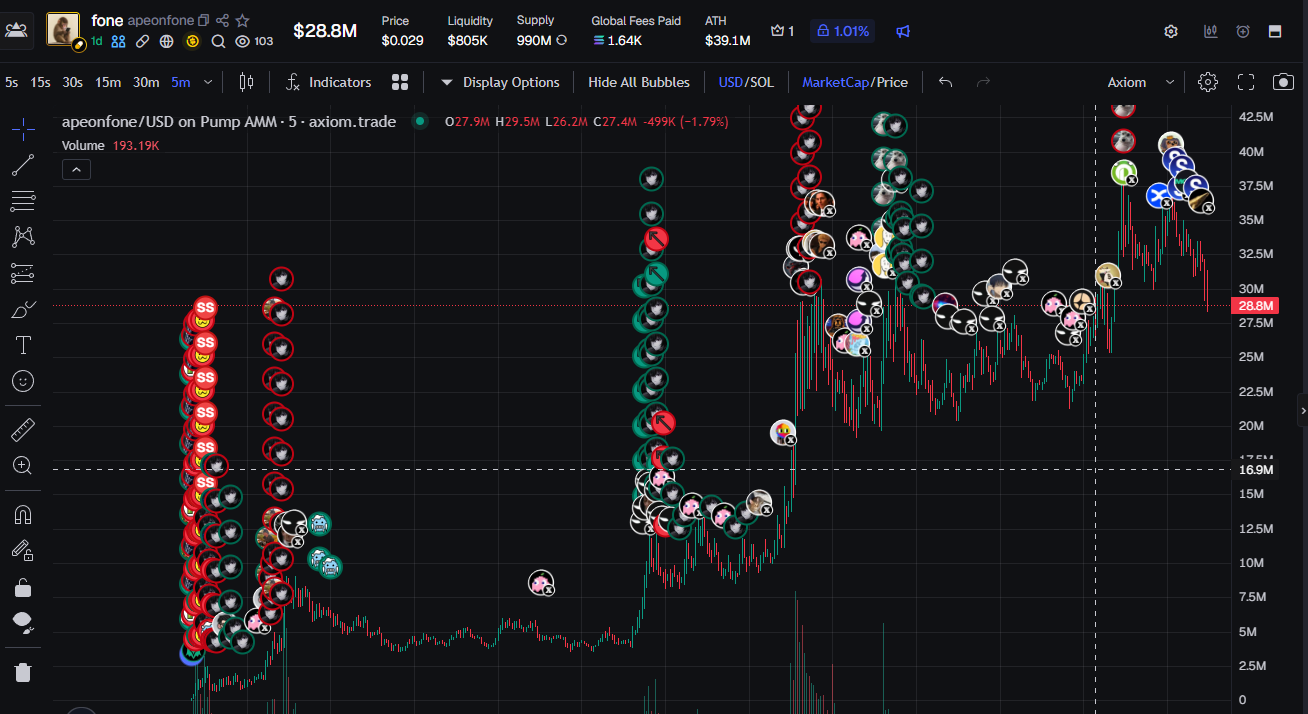Click the crown count badge
The width and height of the screenshot is (1308, 714).
coord(782,31)
